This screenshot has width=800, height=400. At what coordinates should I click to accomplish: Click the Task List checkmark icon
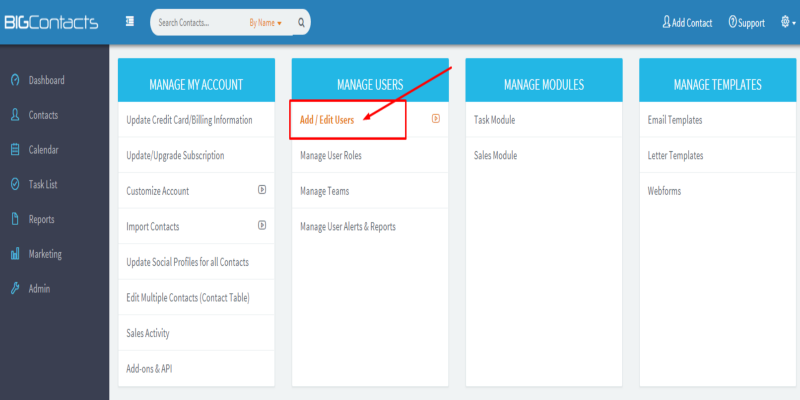15,184
